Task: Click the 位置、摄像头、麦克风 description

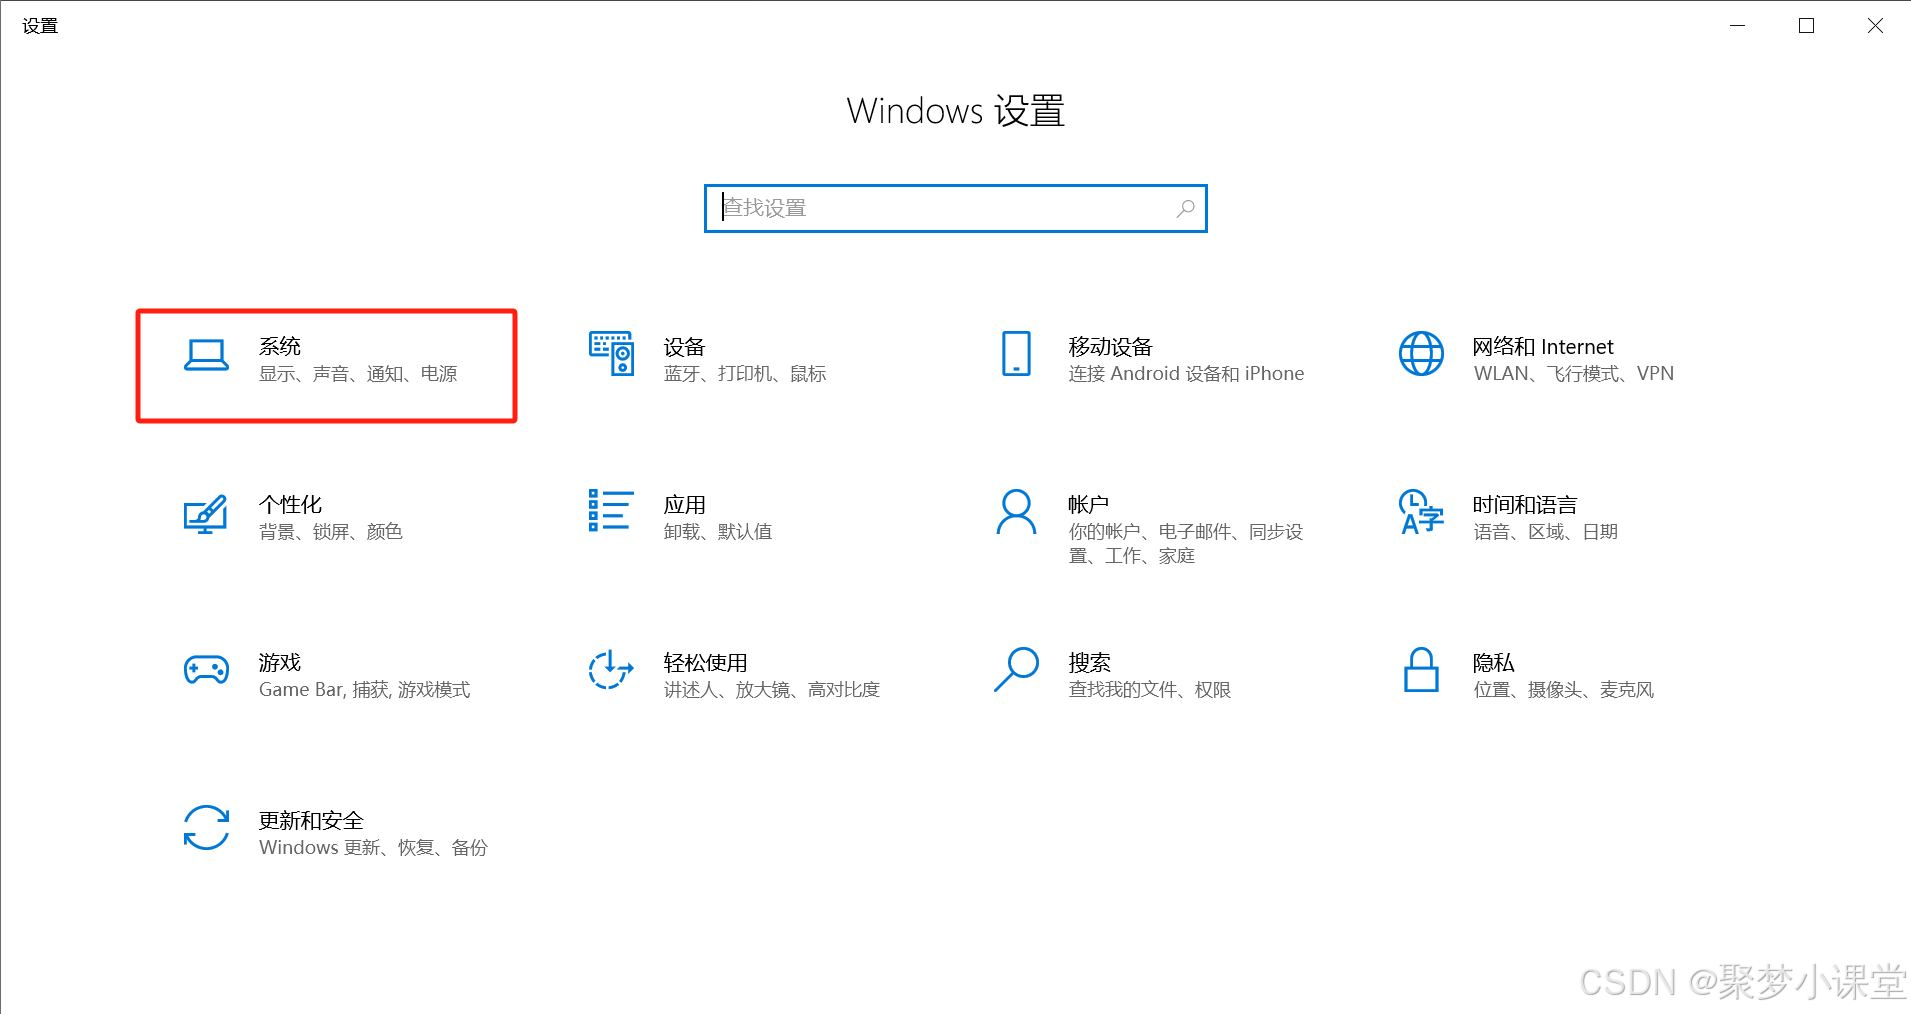Action: (1564, 690)
